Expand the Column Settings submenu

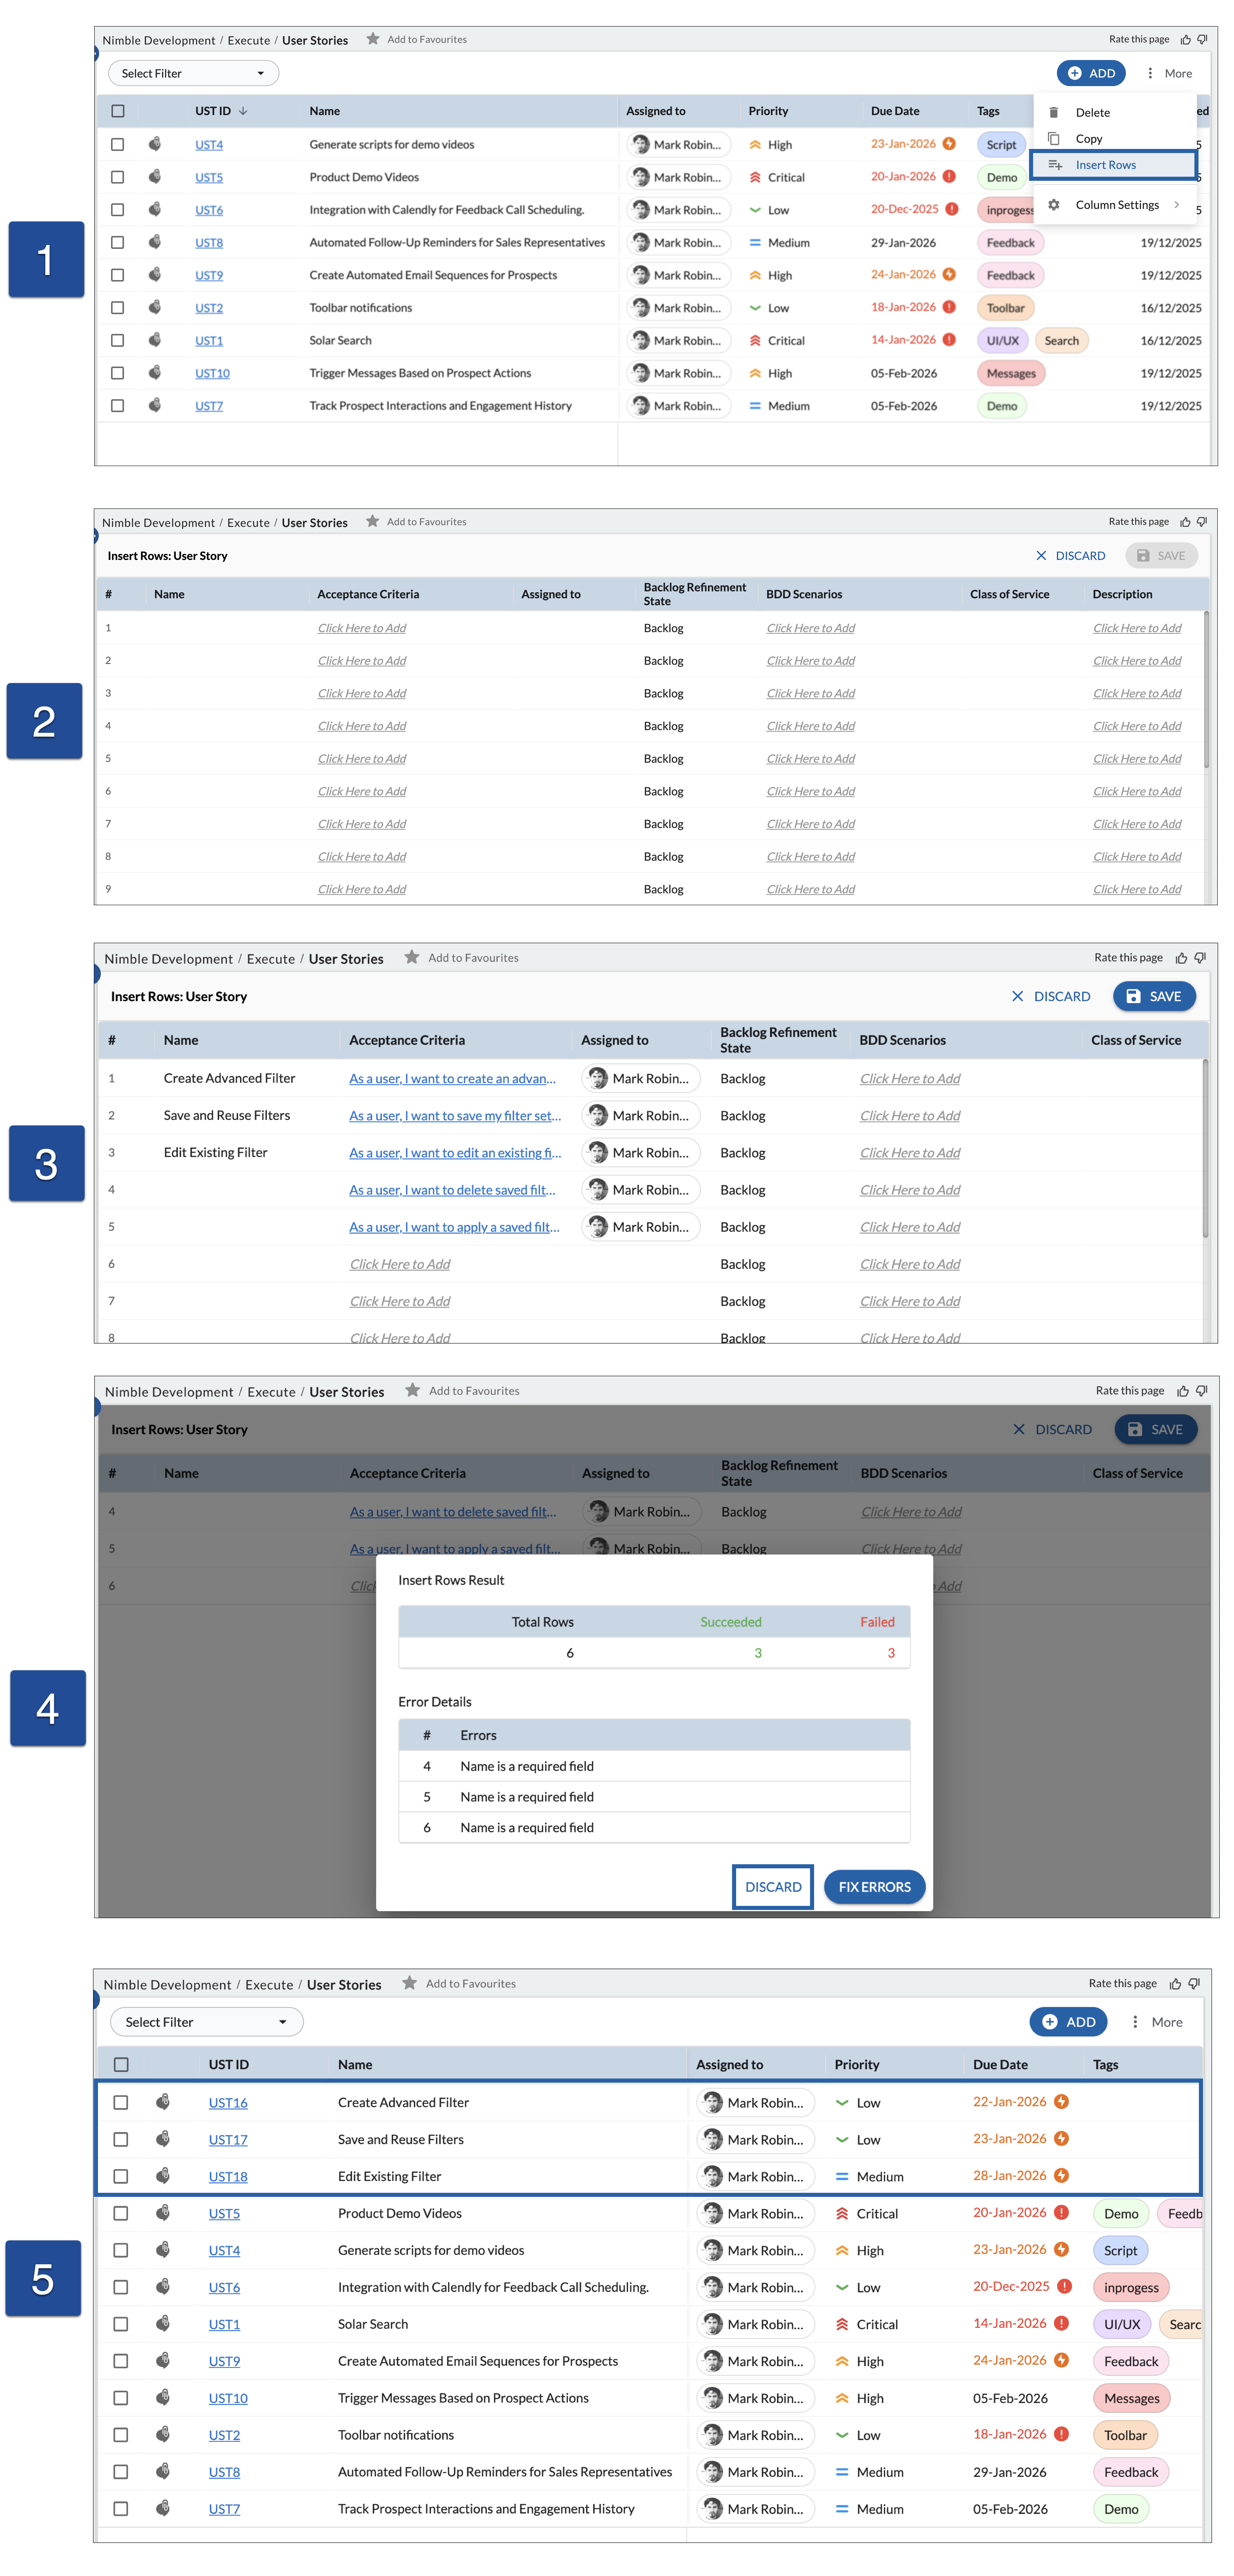(1114, 205)
